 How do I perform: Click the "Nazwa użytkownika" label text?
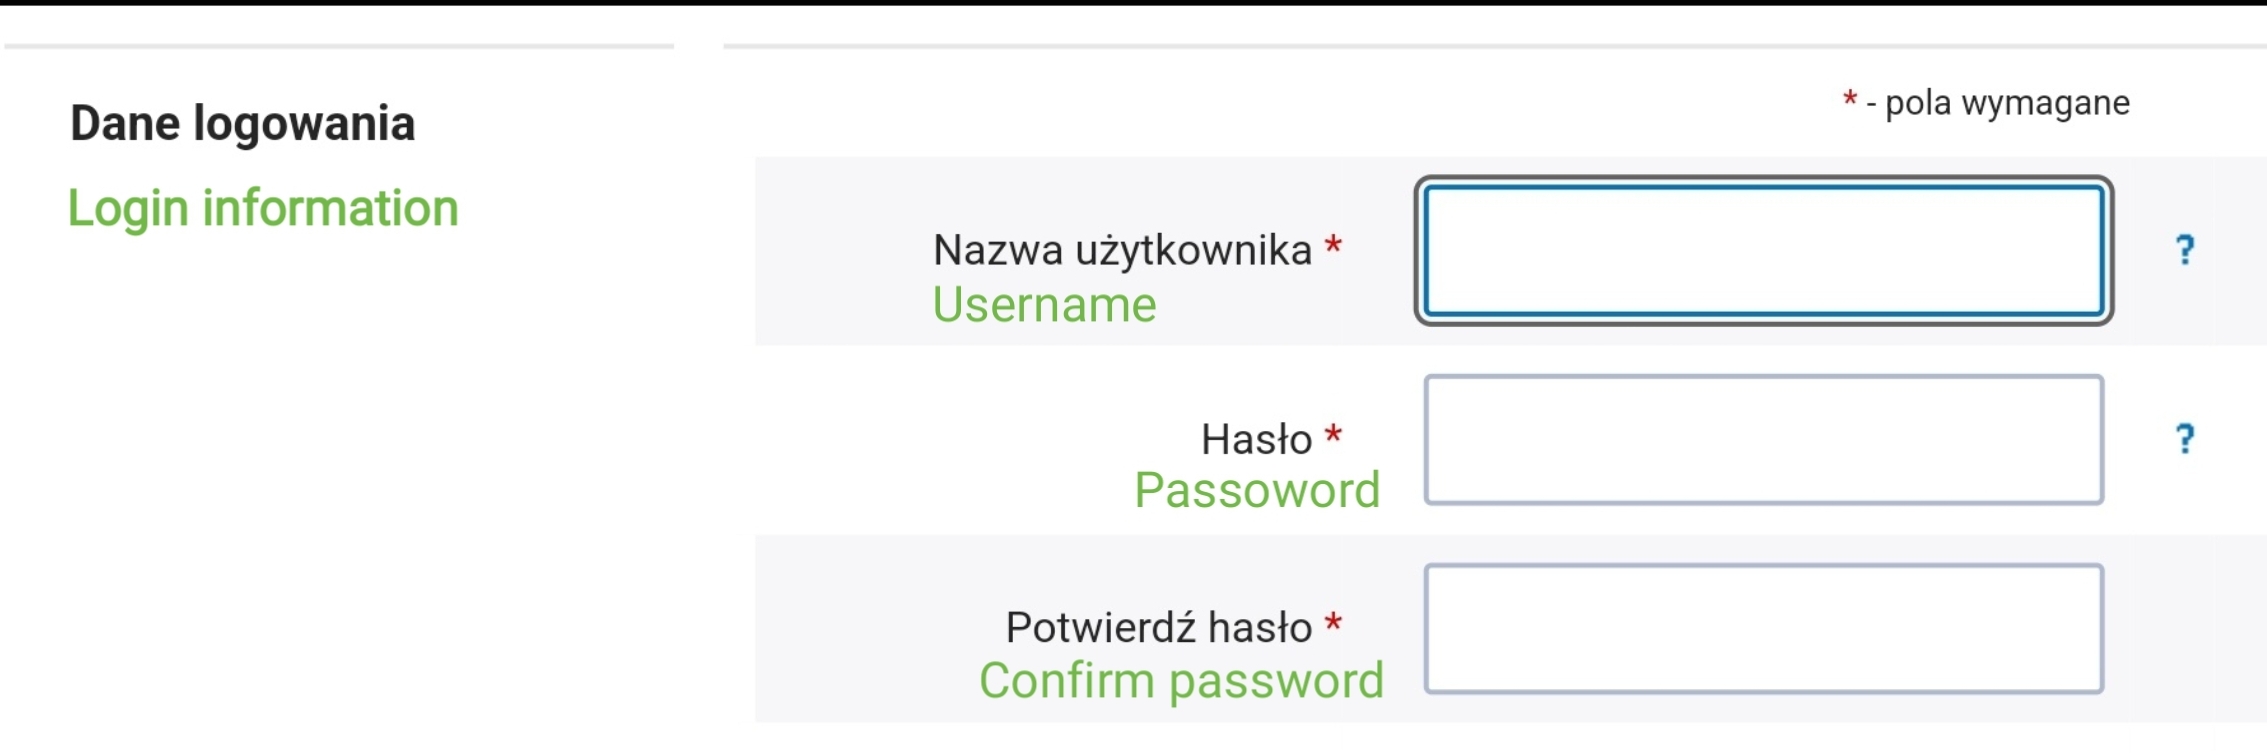pyautogui.click(x=1122, y=250)
